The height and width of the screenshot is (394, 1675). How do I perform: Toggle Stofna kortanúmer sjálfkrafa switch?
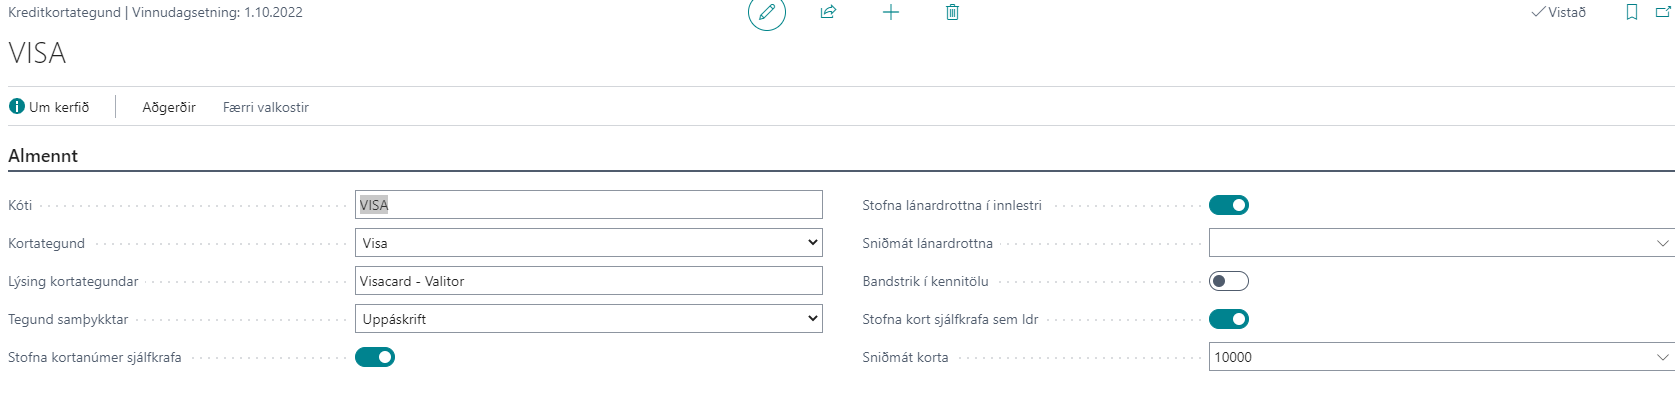[x=375, y=357]
